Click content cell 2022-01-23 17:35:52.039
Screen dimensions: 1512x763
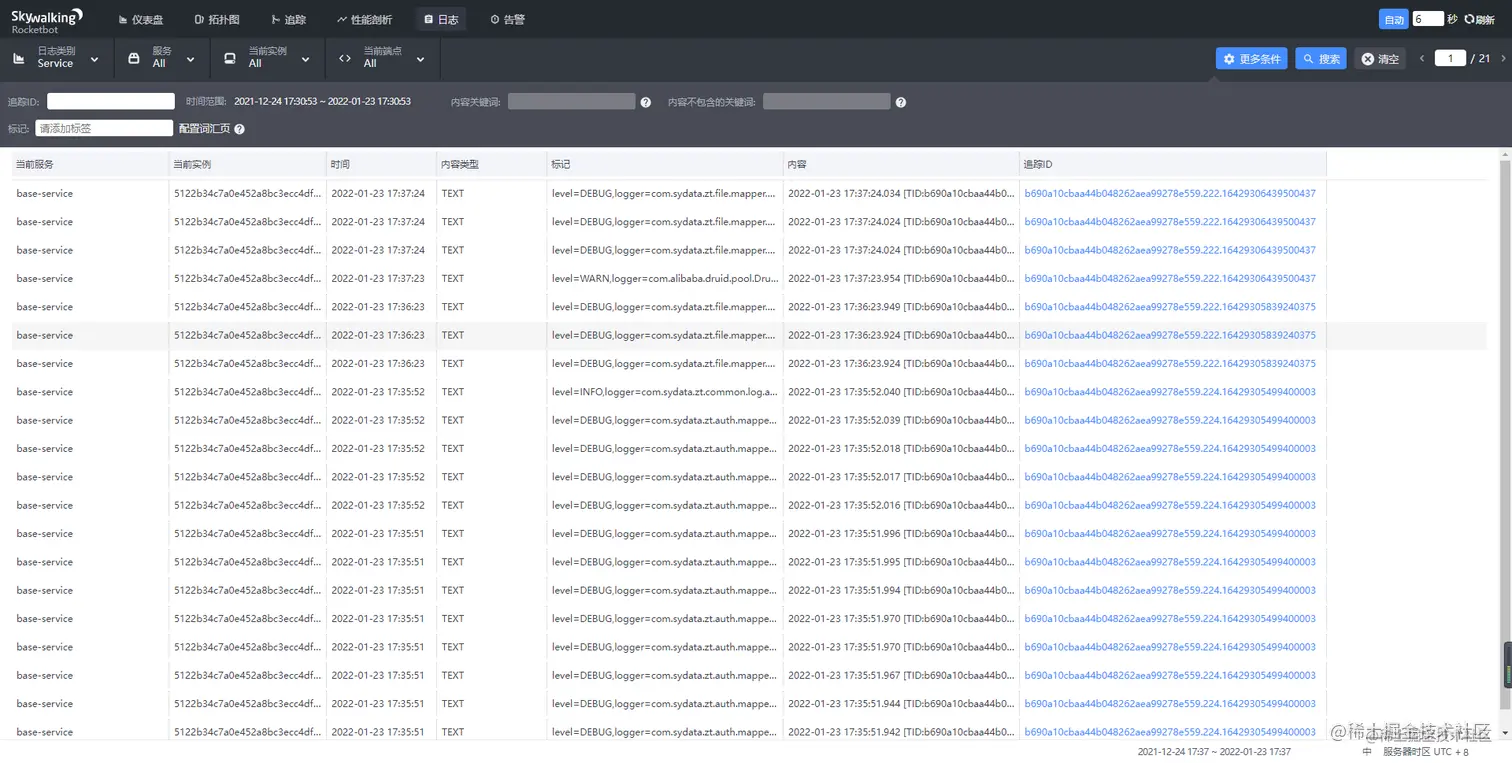900,420
